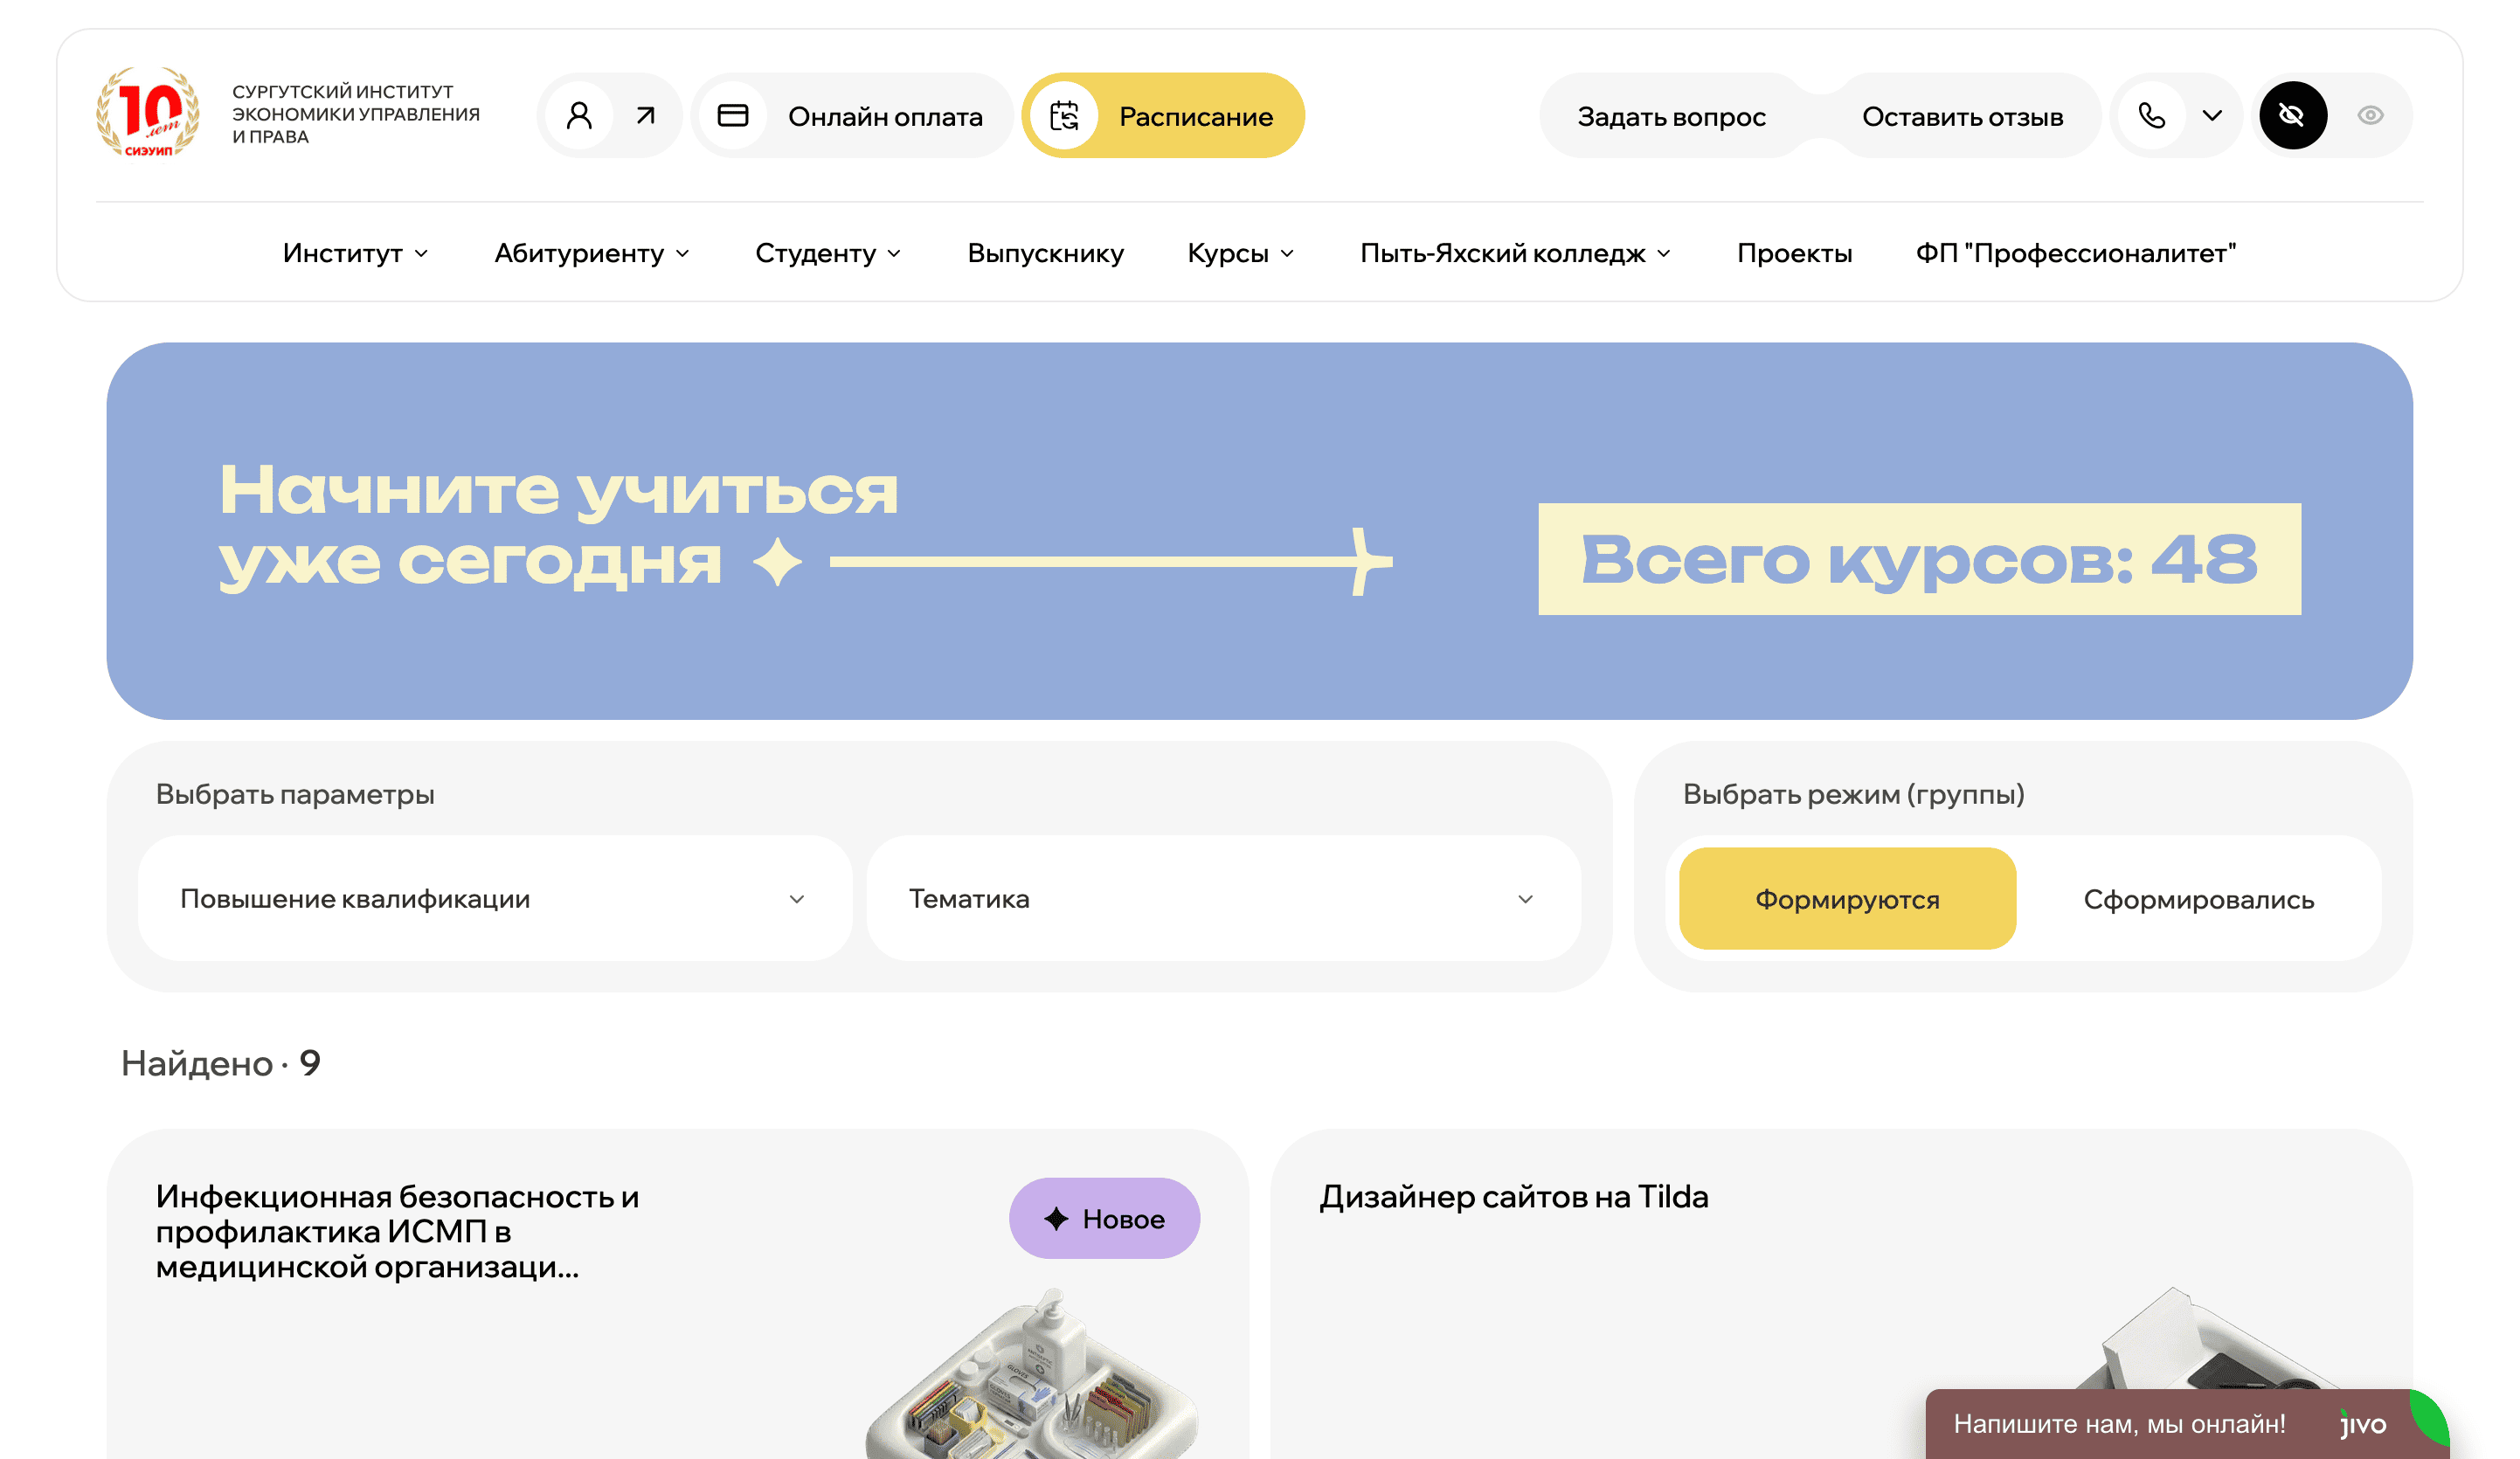This screenshot has width=2520, height=1459.
Task: Click Задать вопрос button
Action: coord(1672,116)
